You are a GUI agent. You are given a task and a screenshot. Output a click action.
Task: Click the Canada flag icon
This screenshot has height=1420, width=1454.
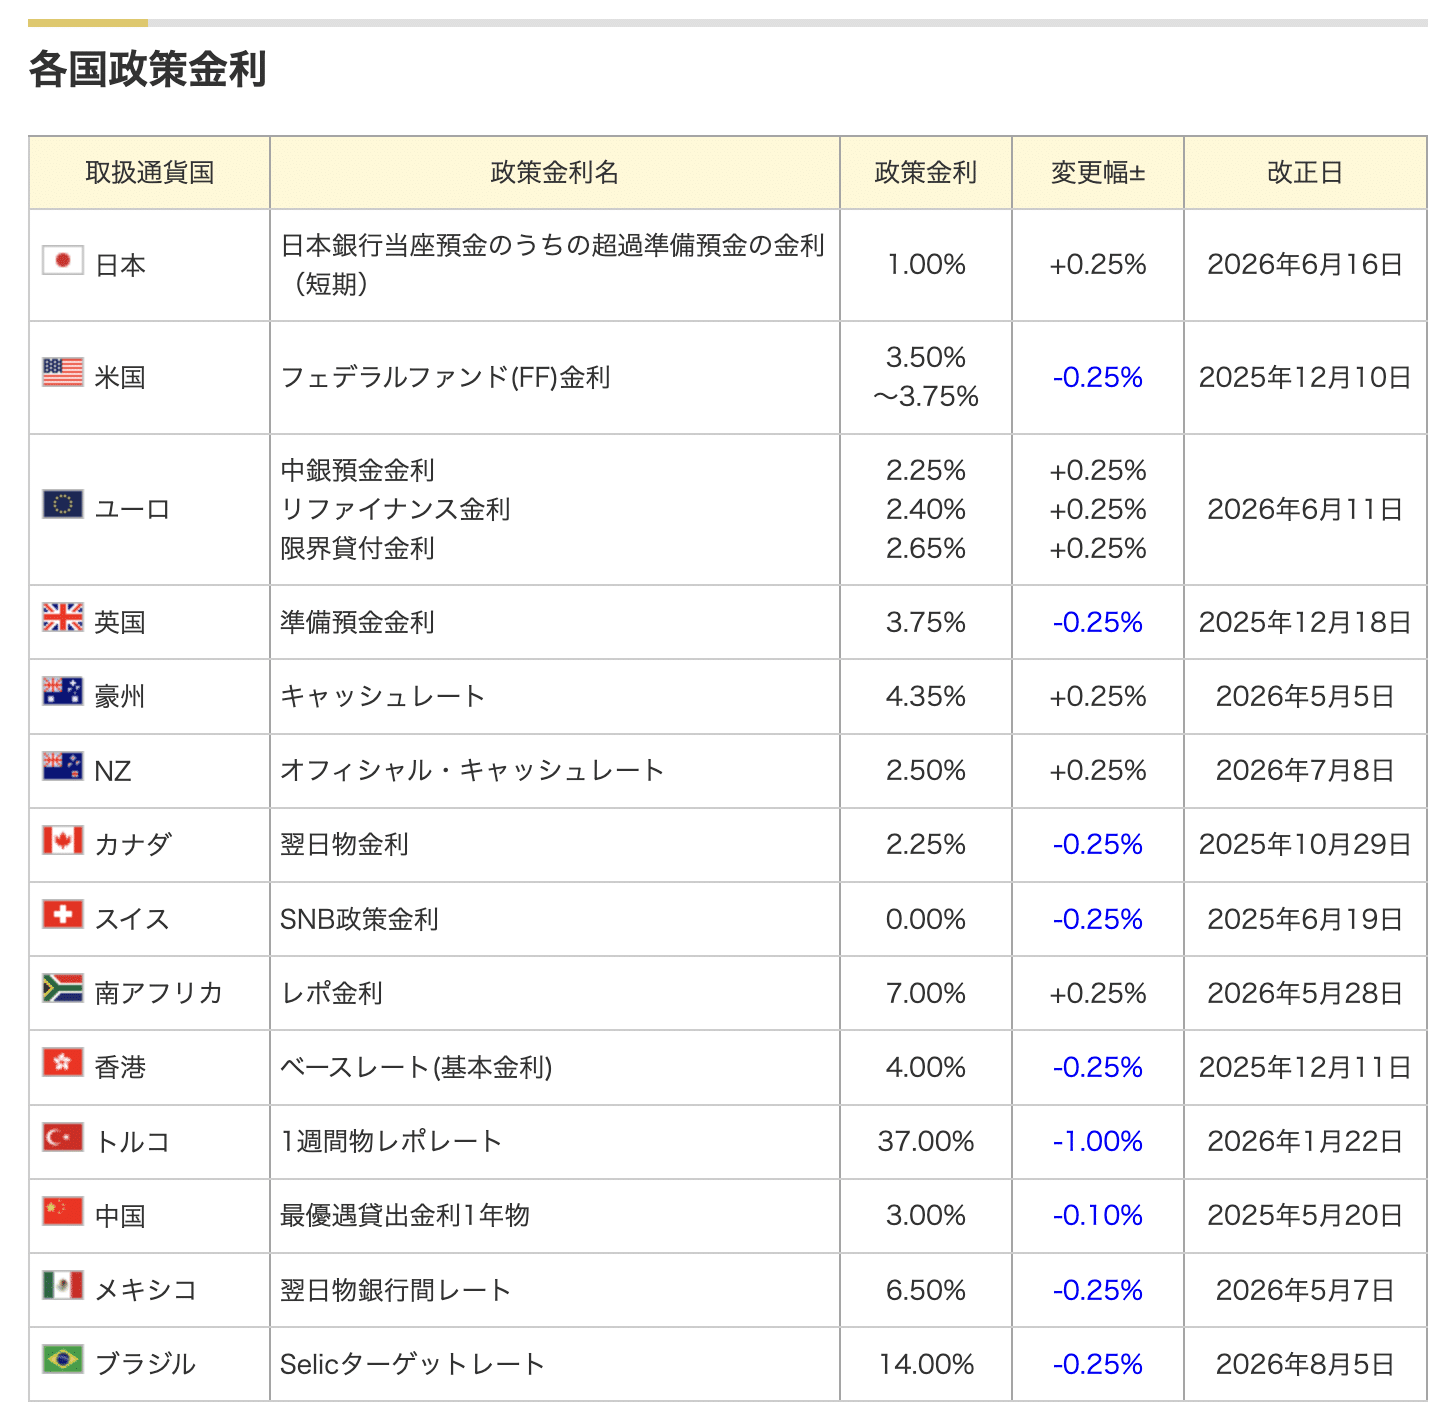[63, 840]
